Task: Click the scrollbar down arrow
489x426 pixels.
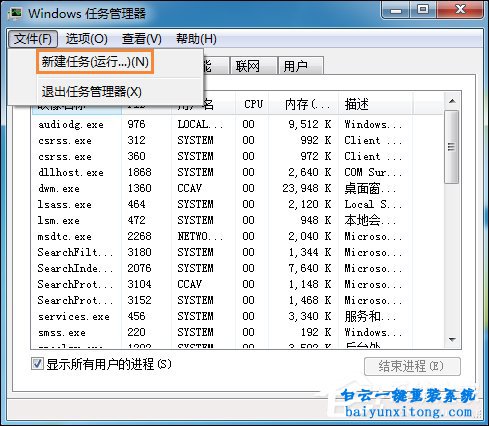Action: click(x=452, y=340)
